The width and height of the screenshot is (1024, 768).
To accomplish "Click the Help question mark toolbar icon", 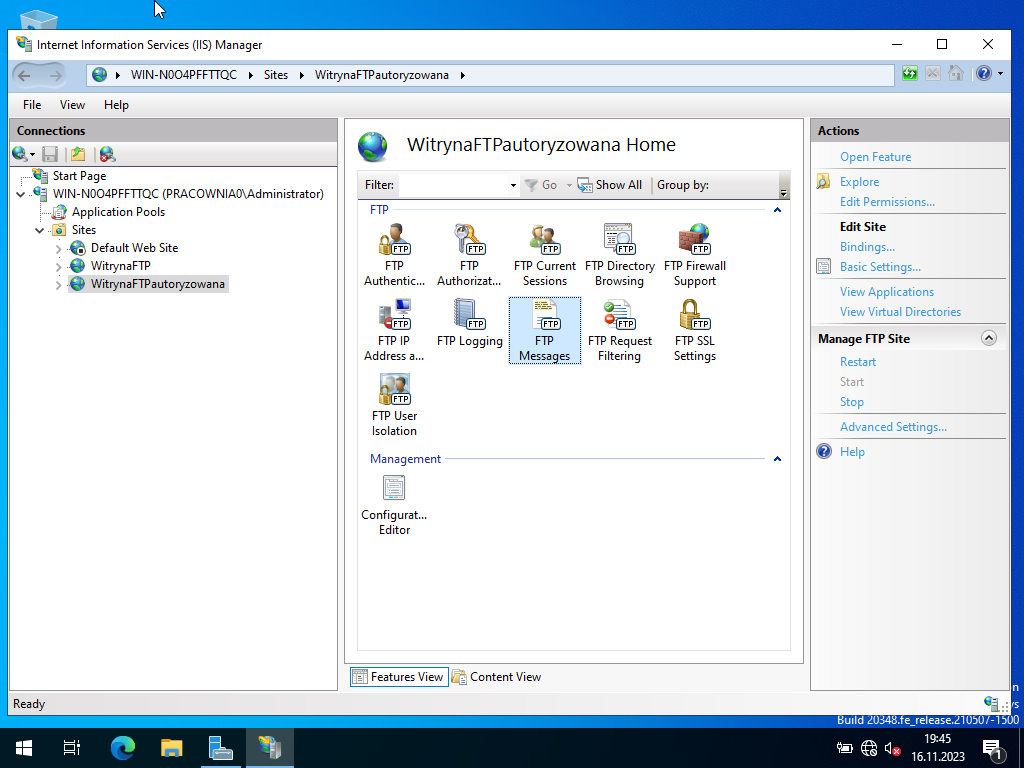I will 984,74.
